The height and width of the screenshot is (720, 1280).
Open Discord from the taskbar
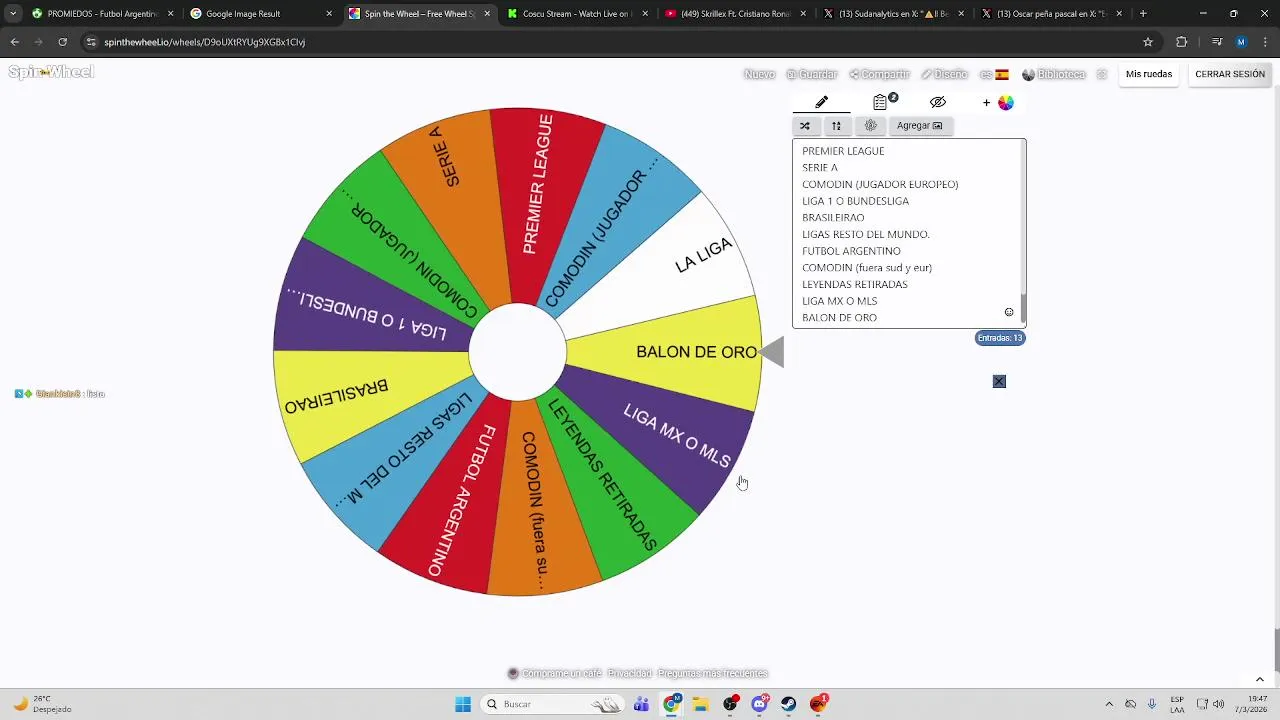point(760,704)
